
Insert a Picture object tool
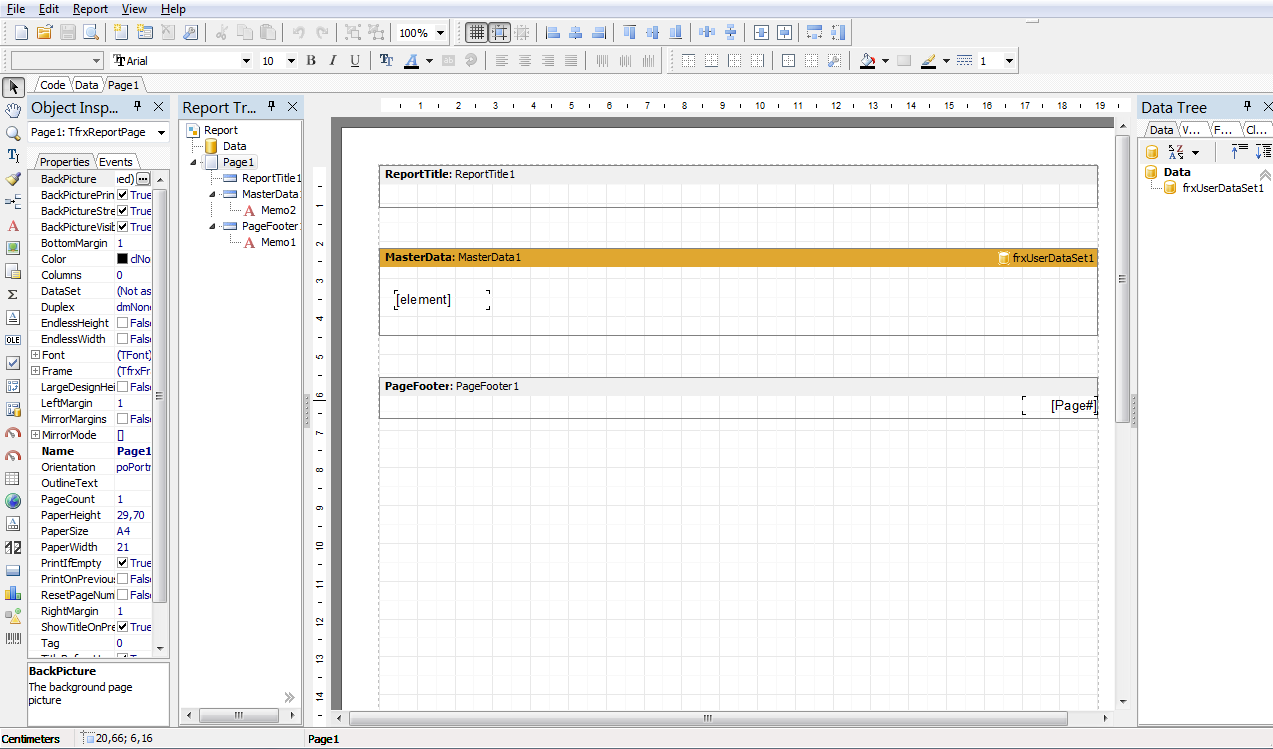click(x=13, y=248)
